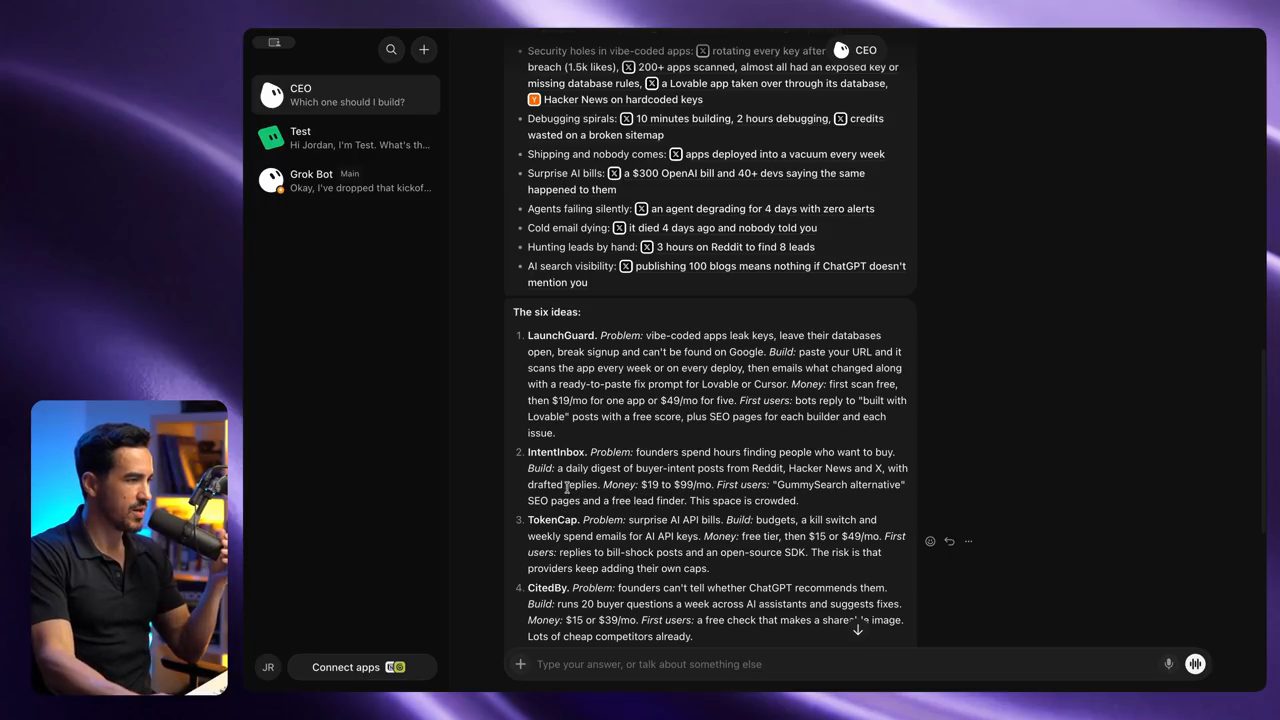
Task: Open the X source before '3 hours on Reddit'
Action: [647, 247]
